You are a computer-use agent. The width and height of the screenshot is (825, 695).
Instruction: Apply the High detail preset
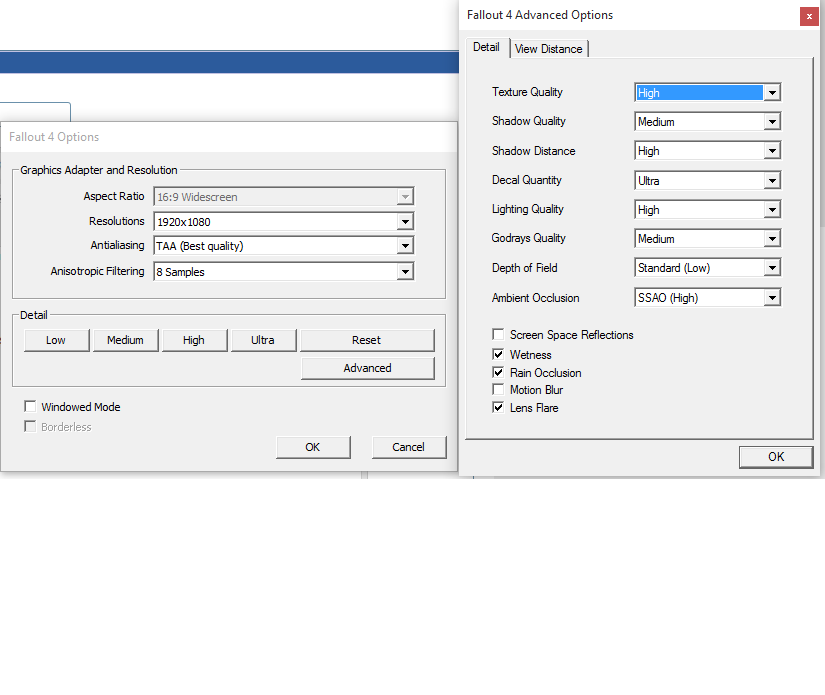tap(194, 340)
